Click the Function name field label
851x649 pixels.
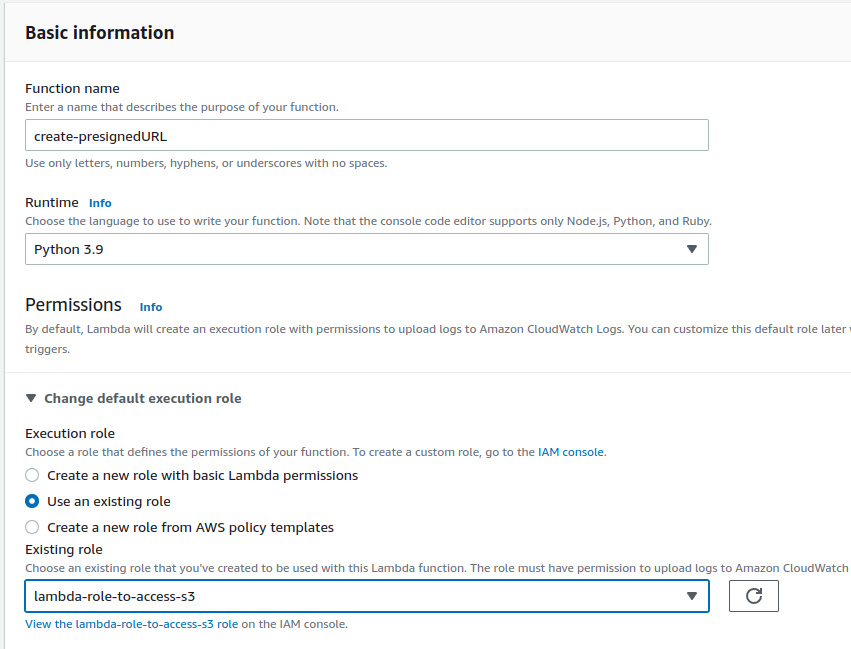72,88
